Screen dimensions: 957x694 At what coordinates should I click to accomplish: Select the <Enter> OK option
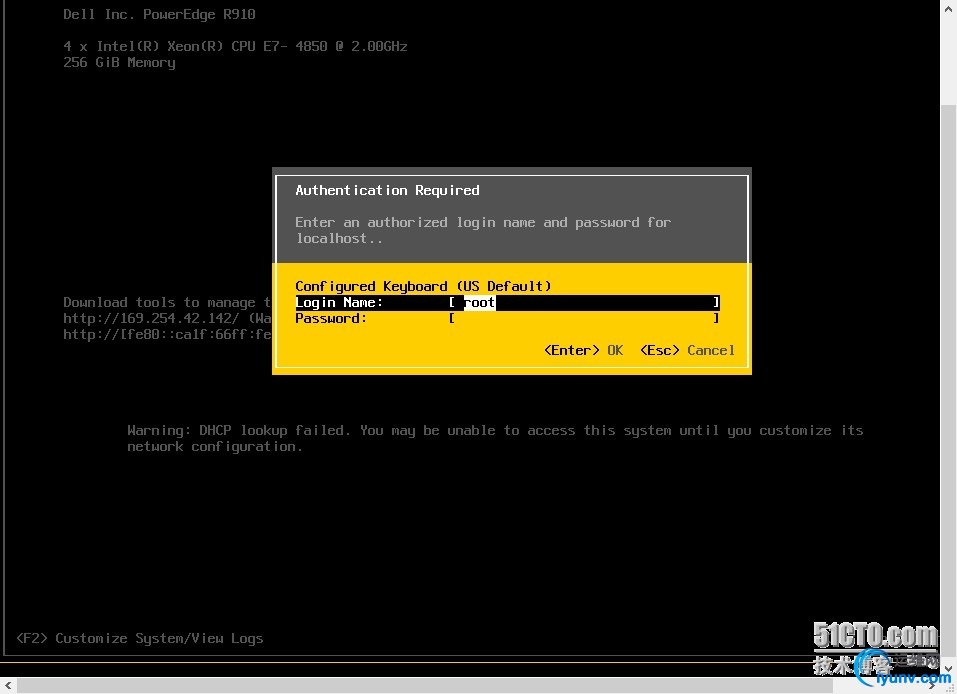tap(583, 350)
